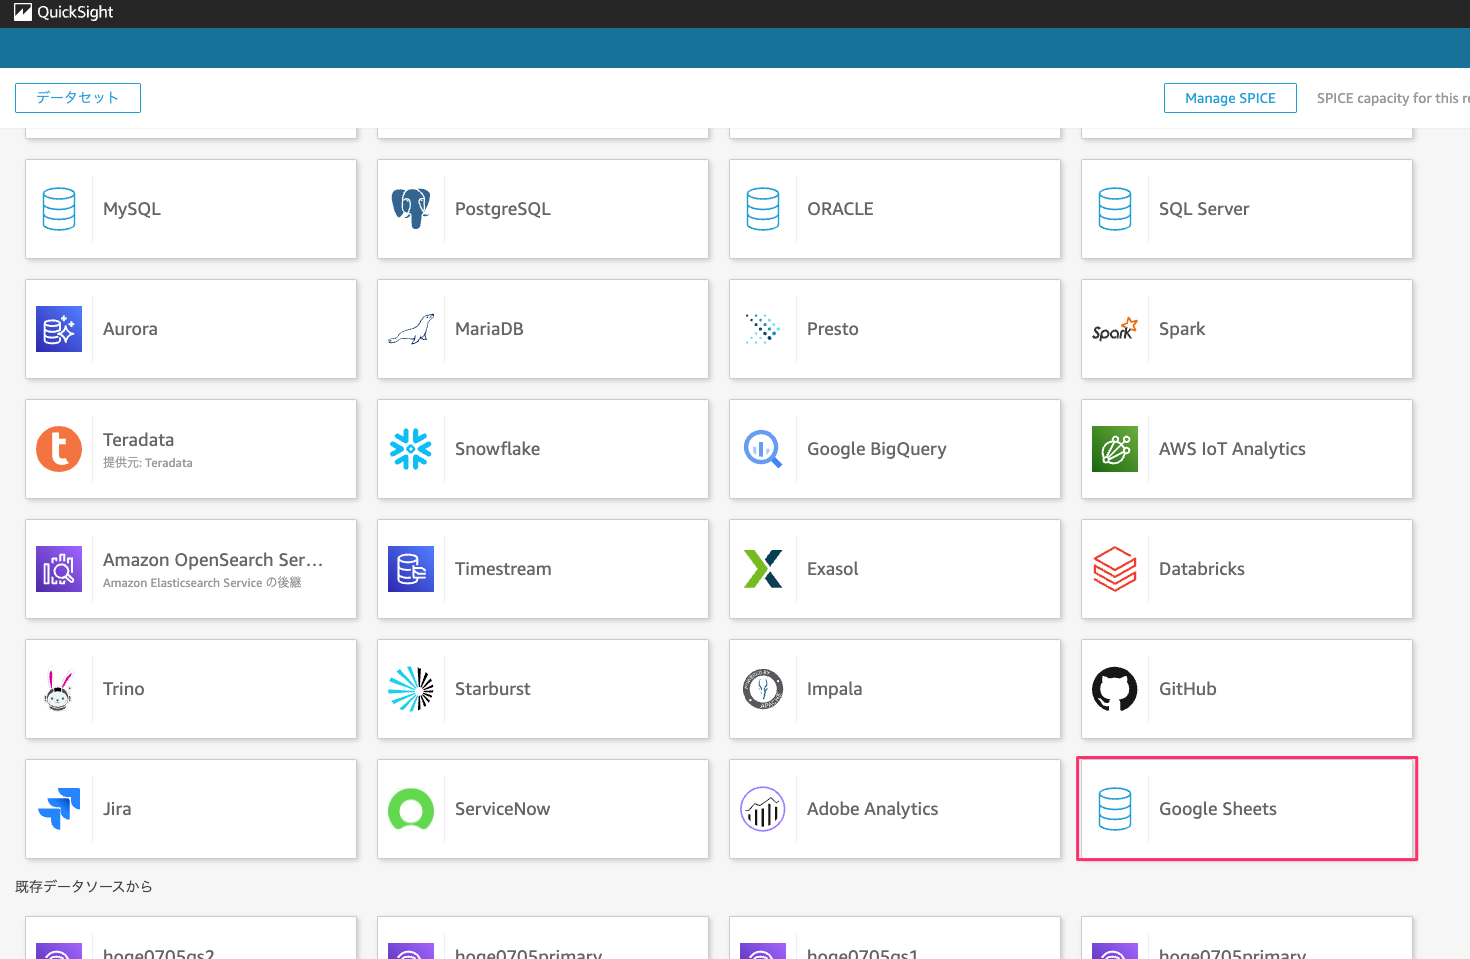
Task: Choose the Teradata title text
Action: point(138,440)
